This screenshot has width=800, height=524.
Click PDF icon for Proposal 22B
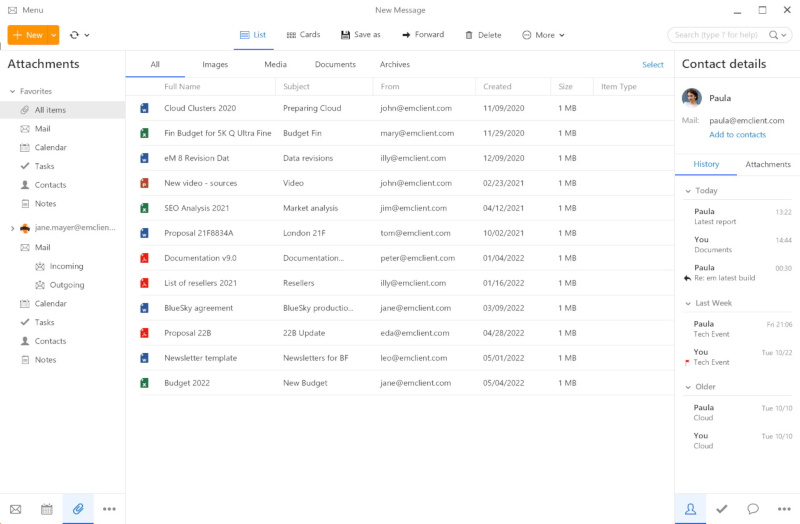click(x=144, y=333)
